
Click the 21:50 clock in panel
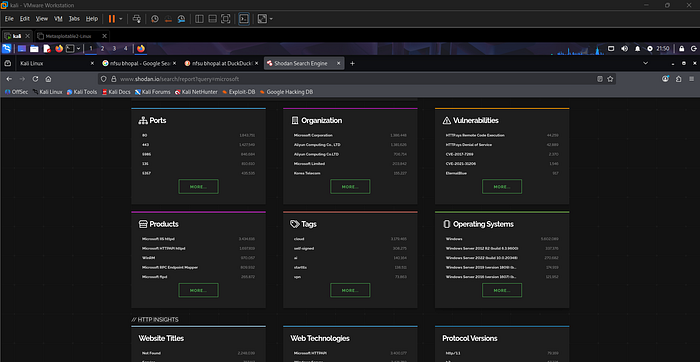[x=662, y=48]
